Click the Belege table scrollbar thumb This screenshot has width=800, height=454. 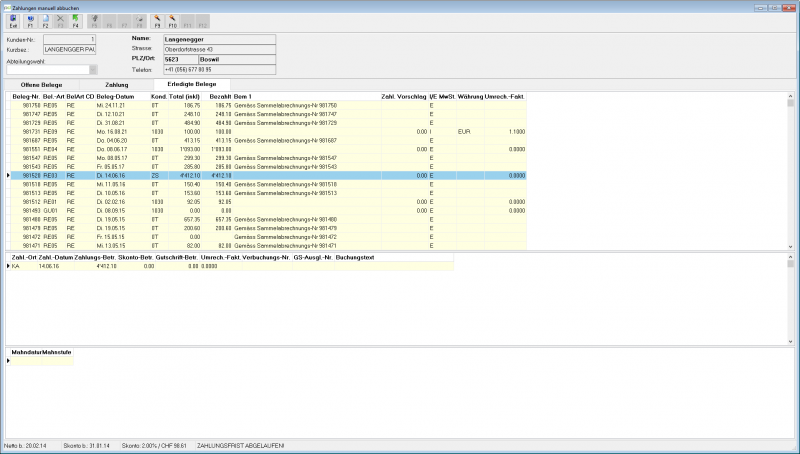(x=790, y=103)
